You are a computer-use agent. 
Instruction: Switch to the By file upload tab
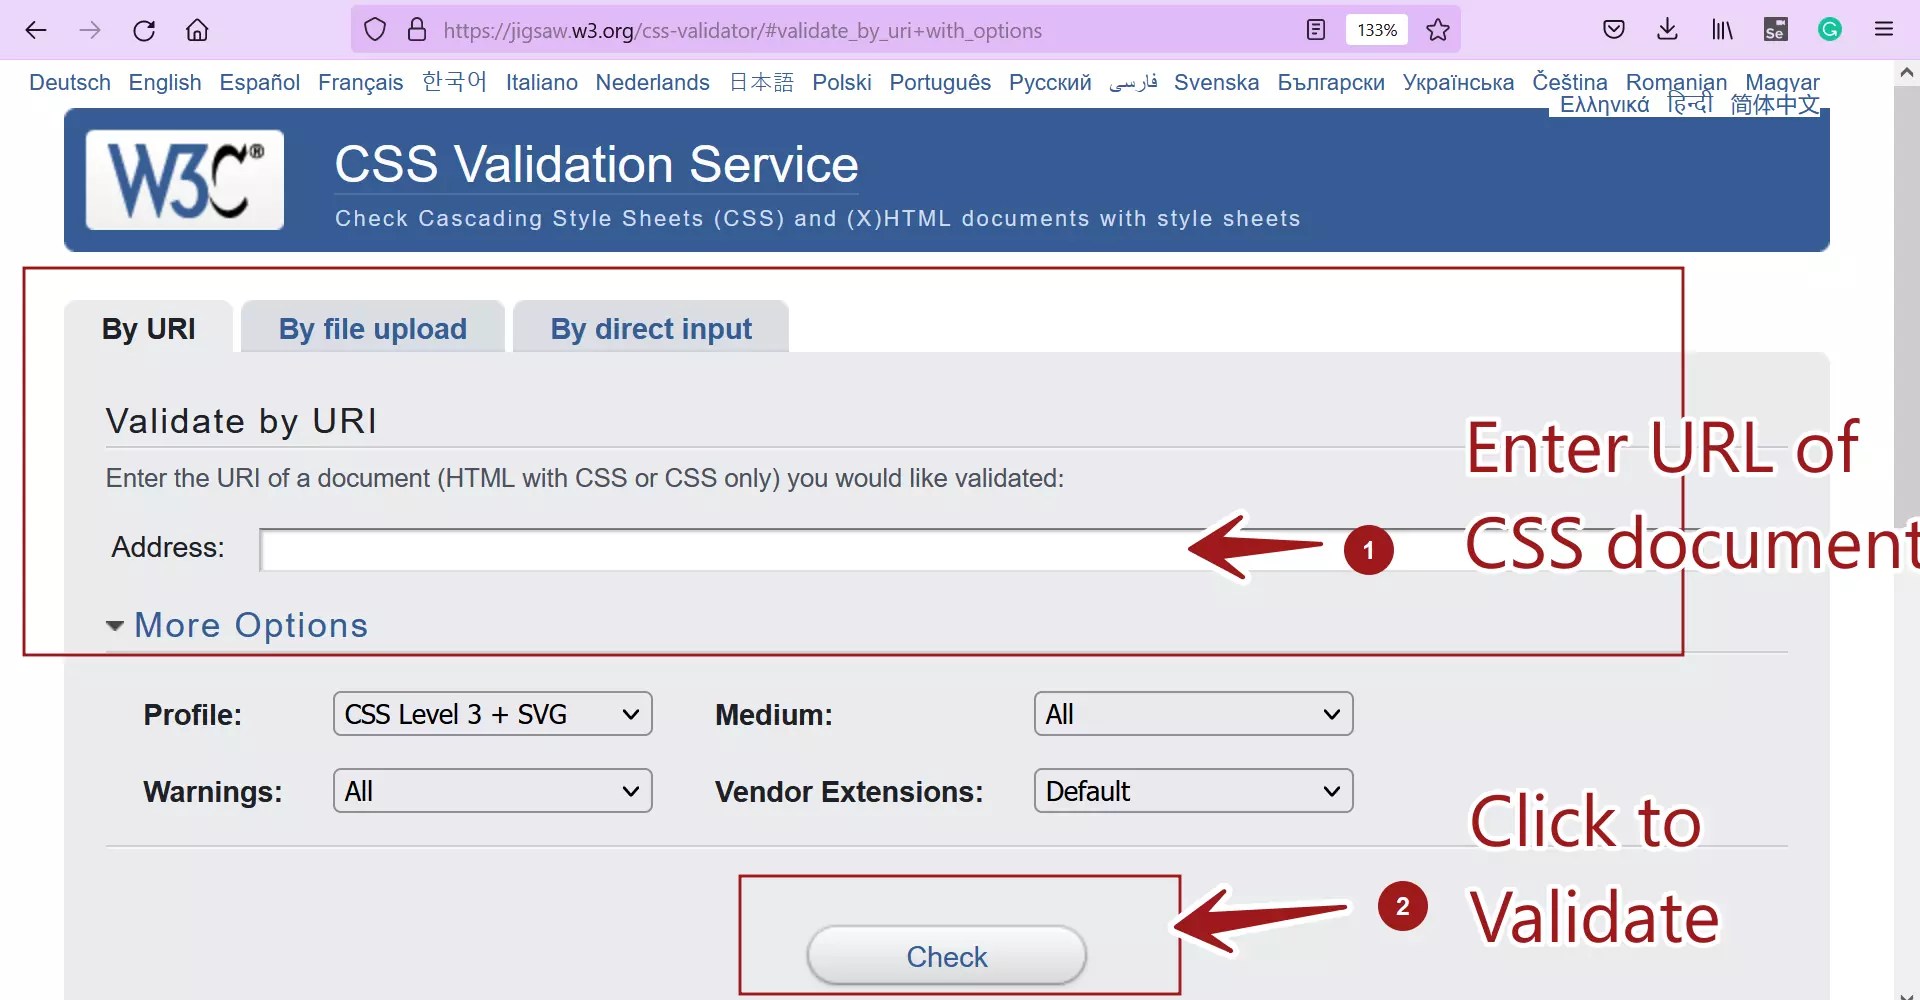(x=372, y=328)
